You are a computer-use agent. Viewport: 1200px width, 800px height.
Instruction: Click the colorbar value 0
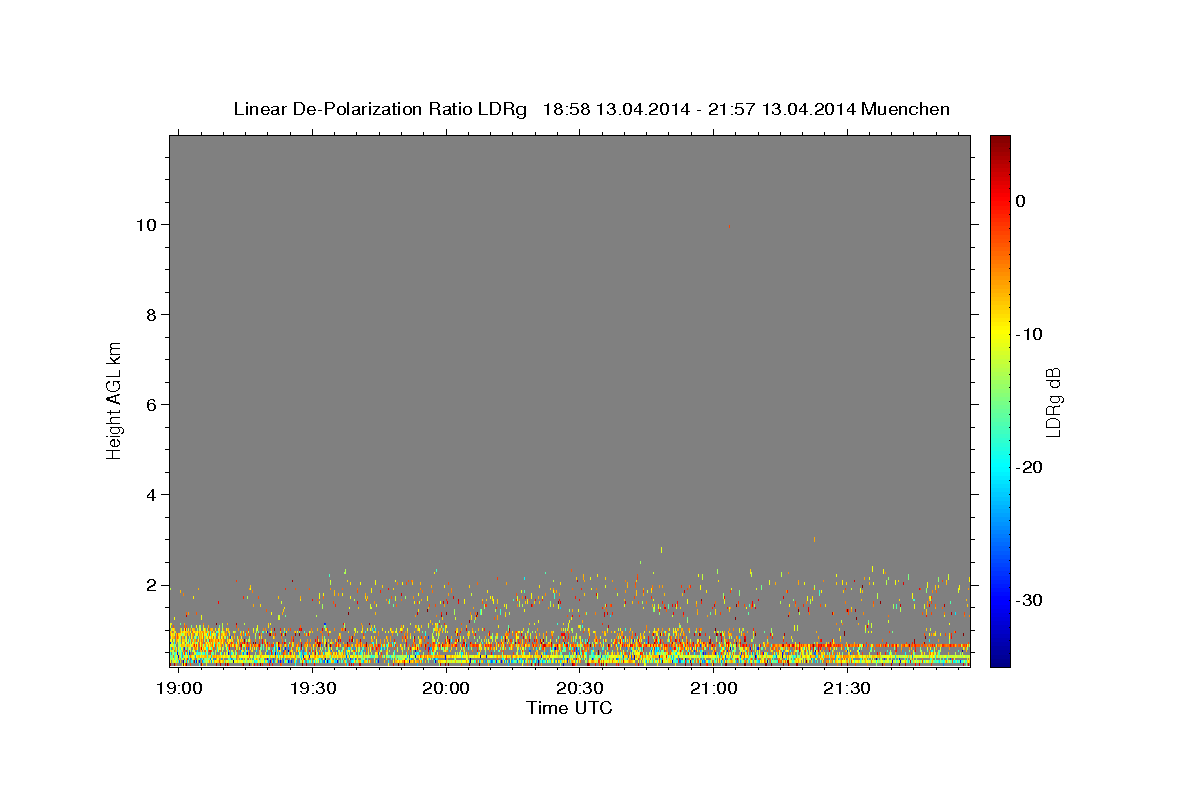click(1021, 201)
